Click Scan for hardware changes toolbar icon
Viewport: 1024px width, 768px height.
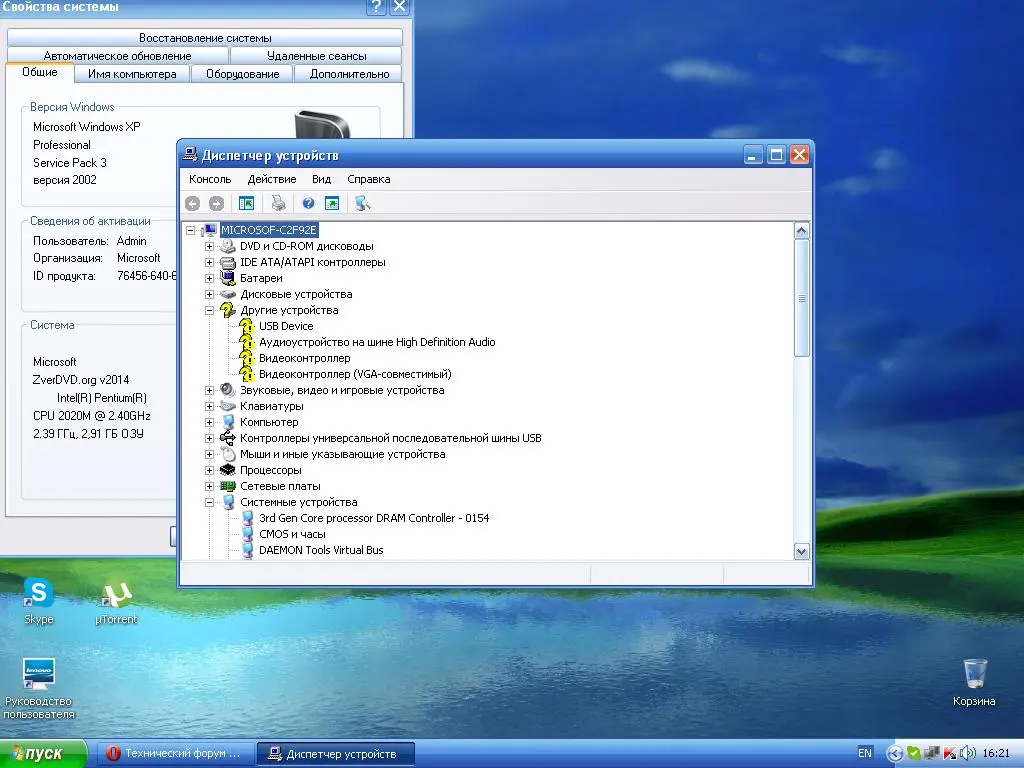tap(362, 203)
